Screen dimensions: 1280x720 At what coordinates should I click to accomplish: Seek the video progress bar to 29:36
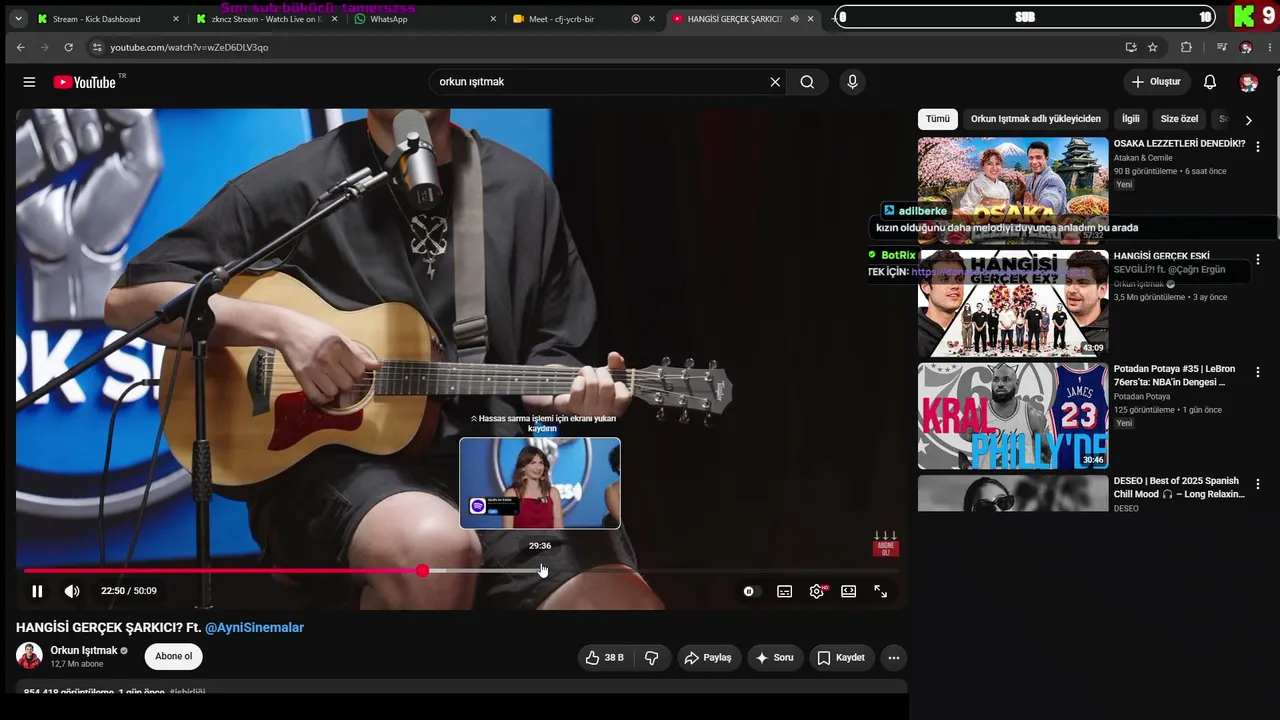click(540, 571)
